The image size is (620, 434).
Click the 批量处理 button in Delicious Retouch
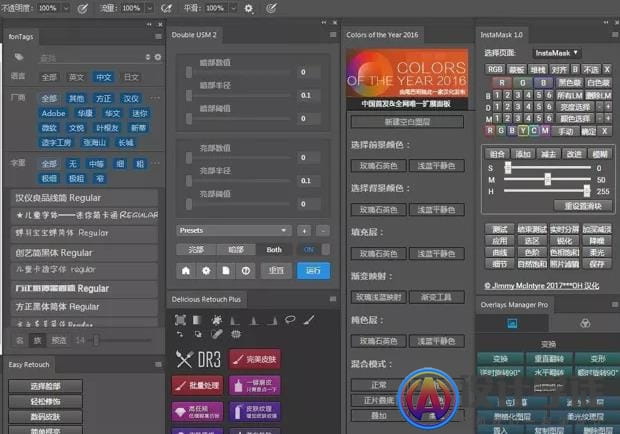click(x=198, y=385)
